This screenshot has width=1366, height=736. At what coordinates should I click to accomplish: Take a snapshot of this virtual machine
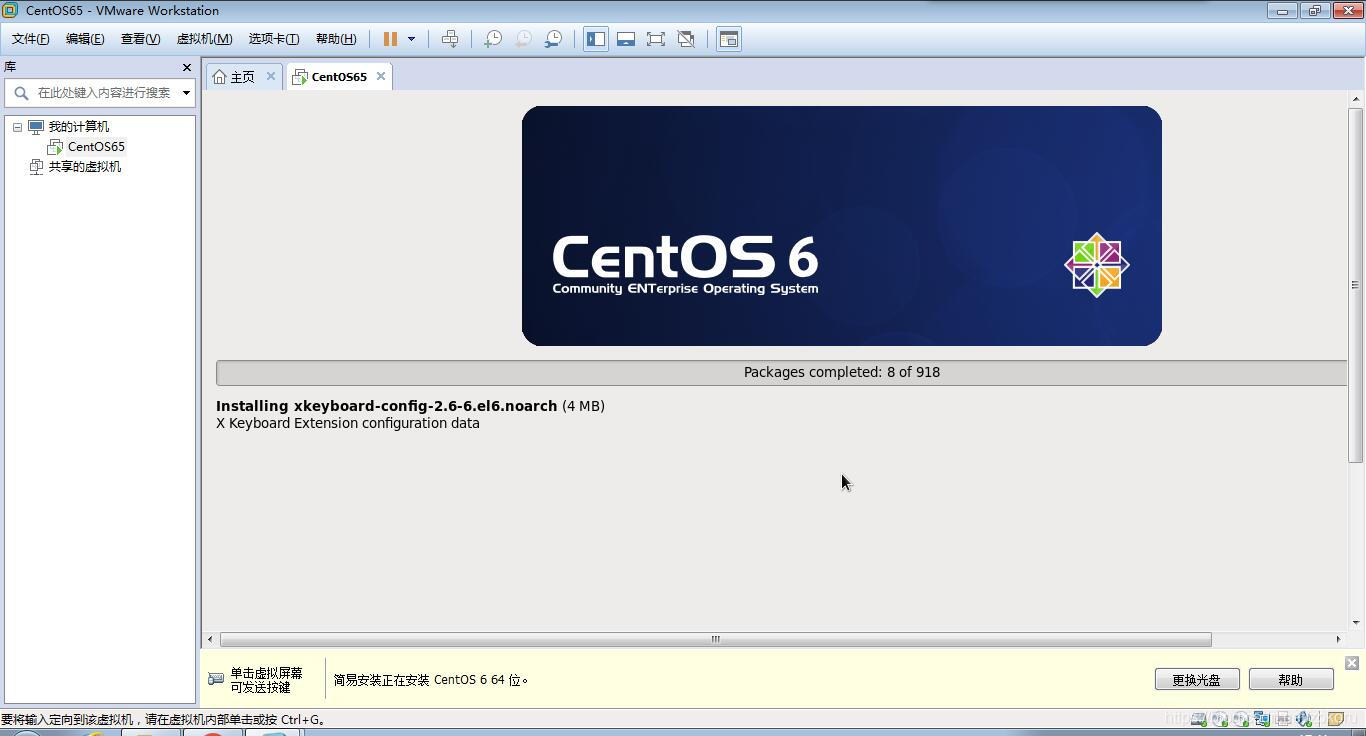coord(493,39)
